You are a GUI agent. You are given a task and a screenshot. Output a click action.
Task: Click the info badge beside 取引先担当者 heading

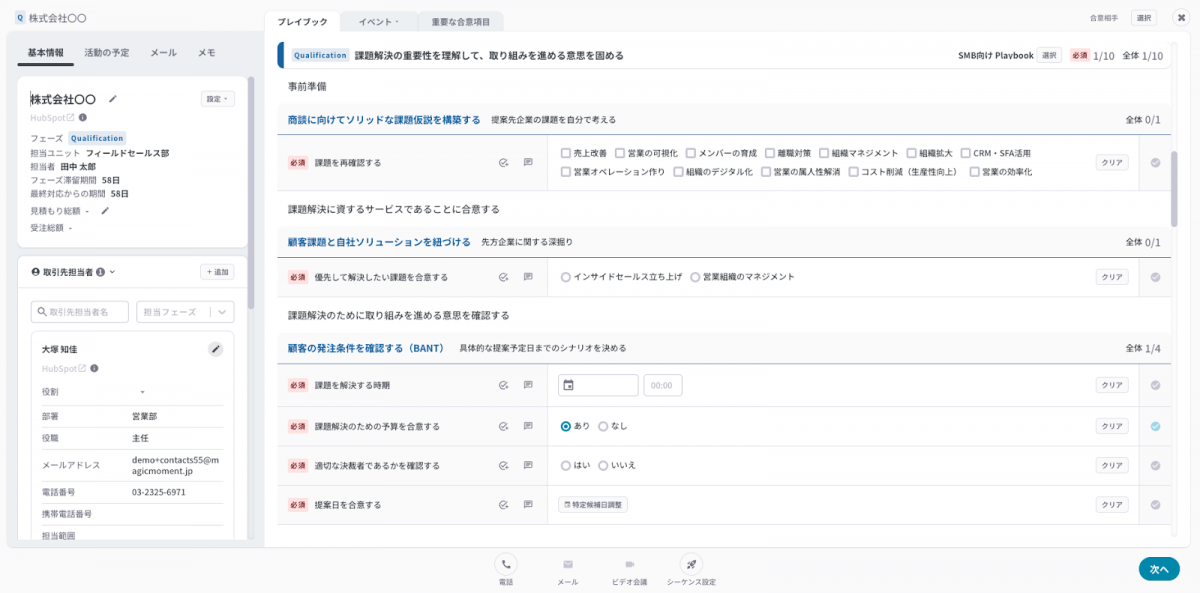point(100,272)
